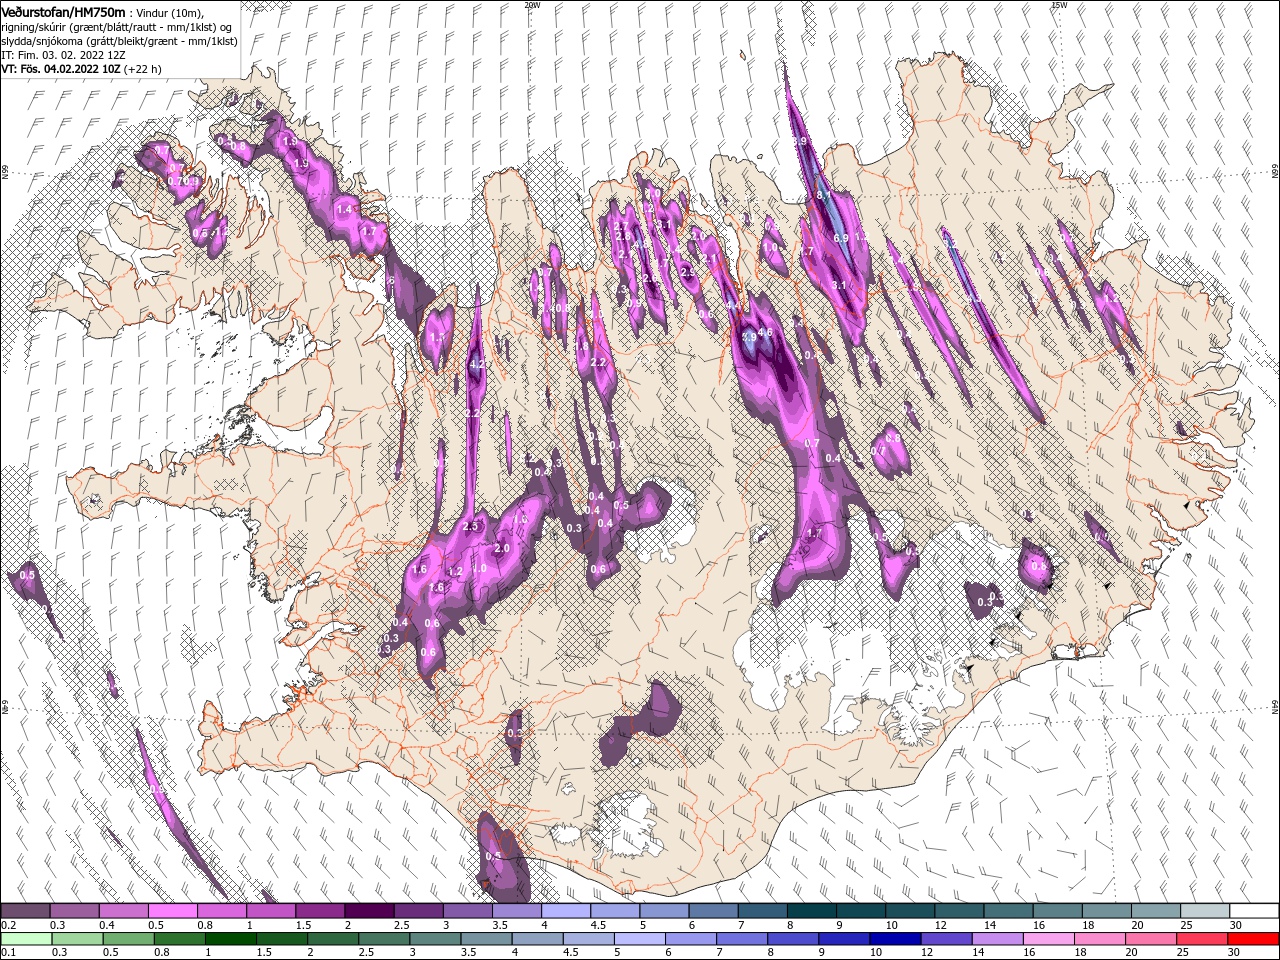Pick dark teal top swatch between 8 and 9
The height and width of the screenshot is (960, 1280).
pyautogui.click(x=811, y=911)
